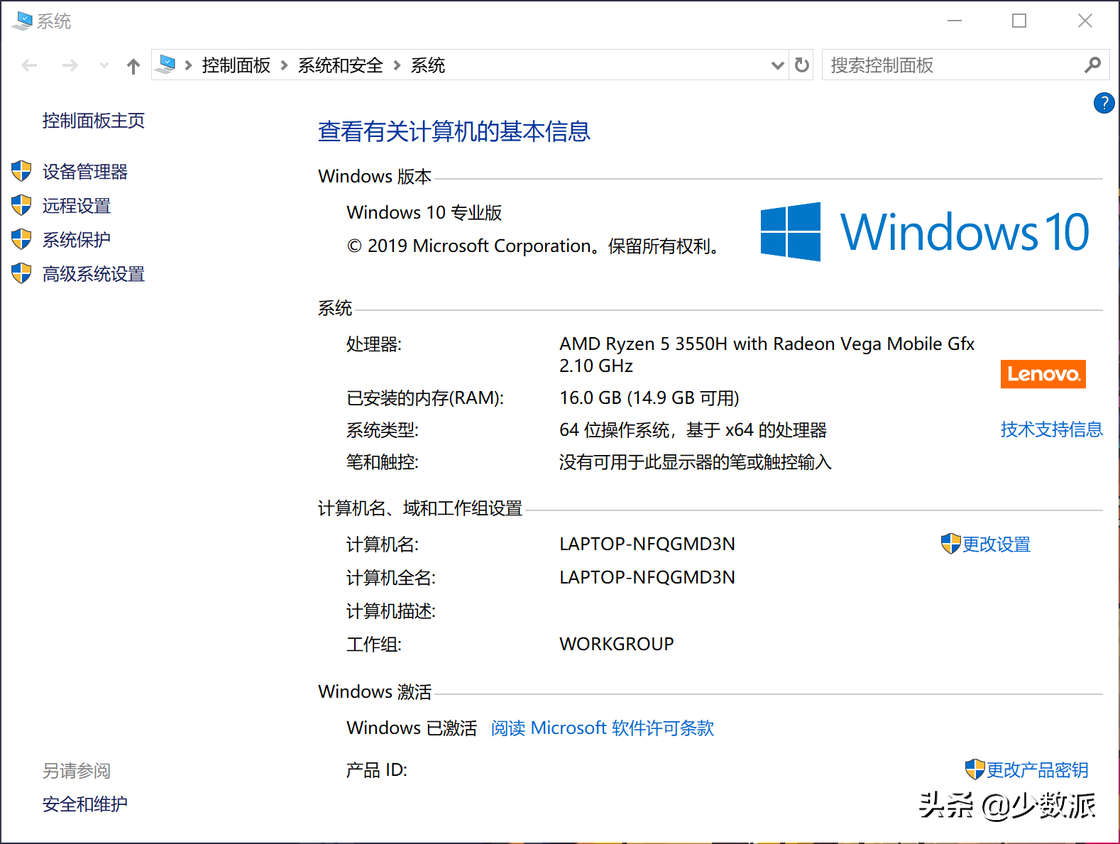Click the shield icon next to 高级系统设置
The width and height of the screenshot is (1120, 844).
(21, 273)
